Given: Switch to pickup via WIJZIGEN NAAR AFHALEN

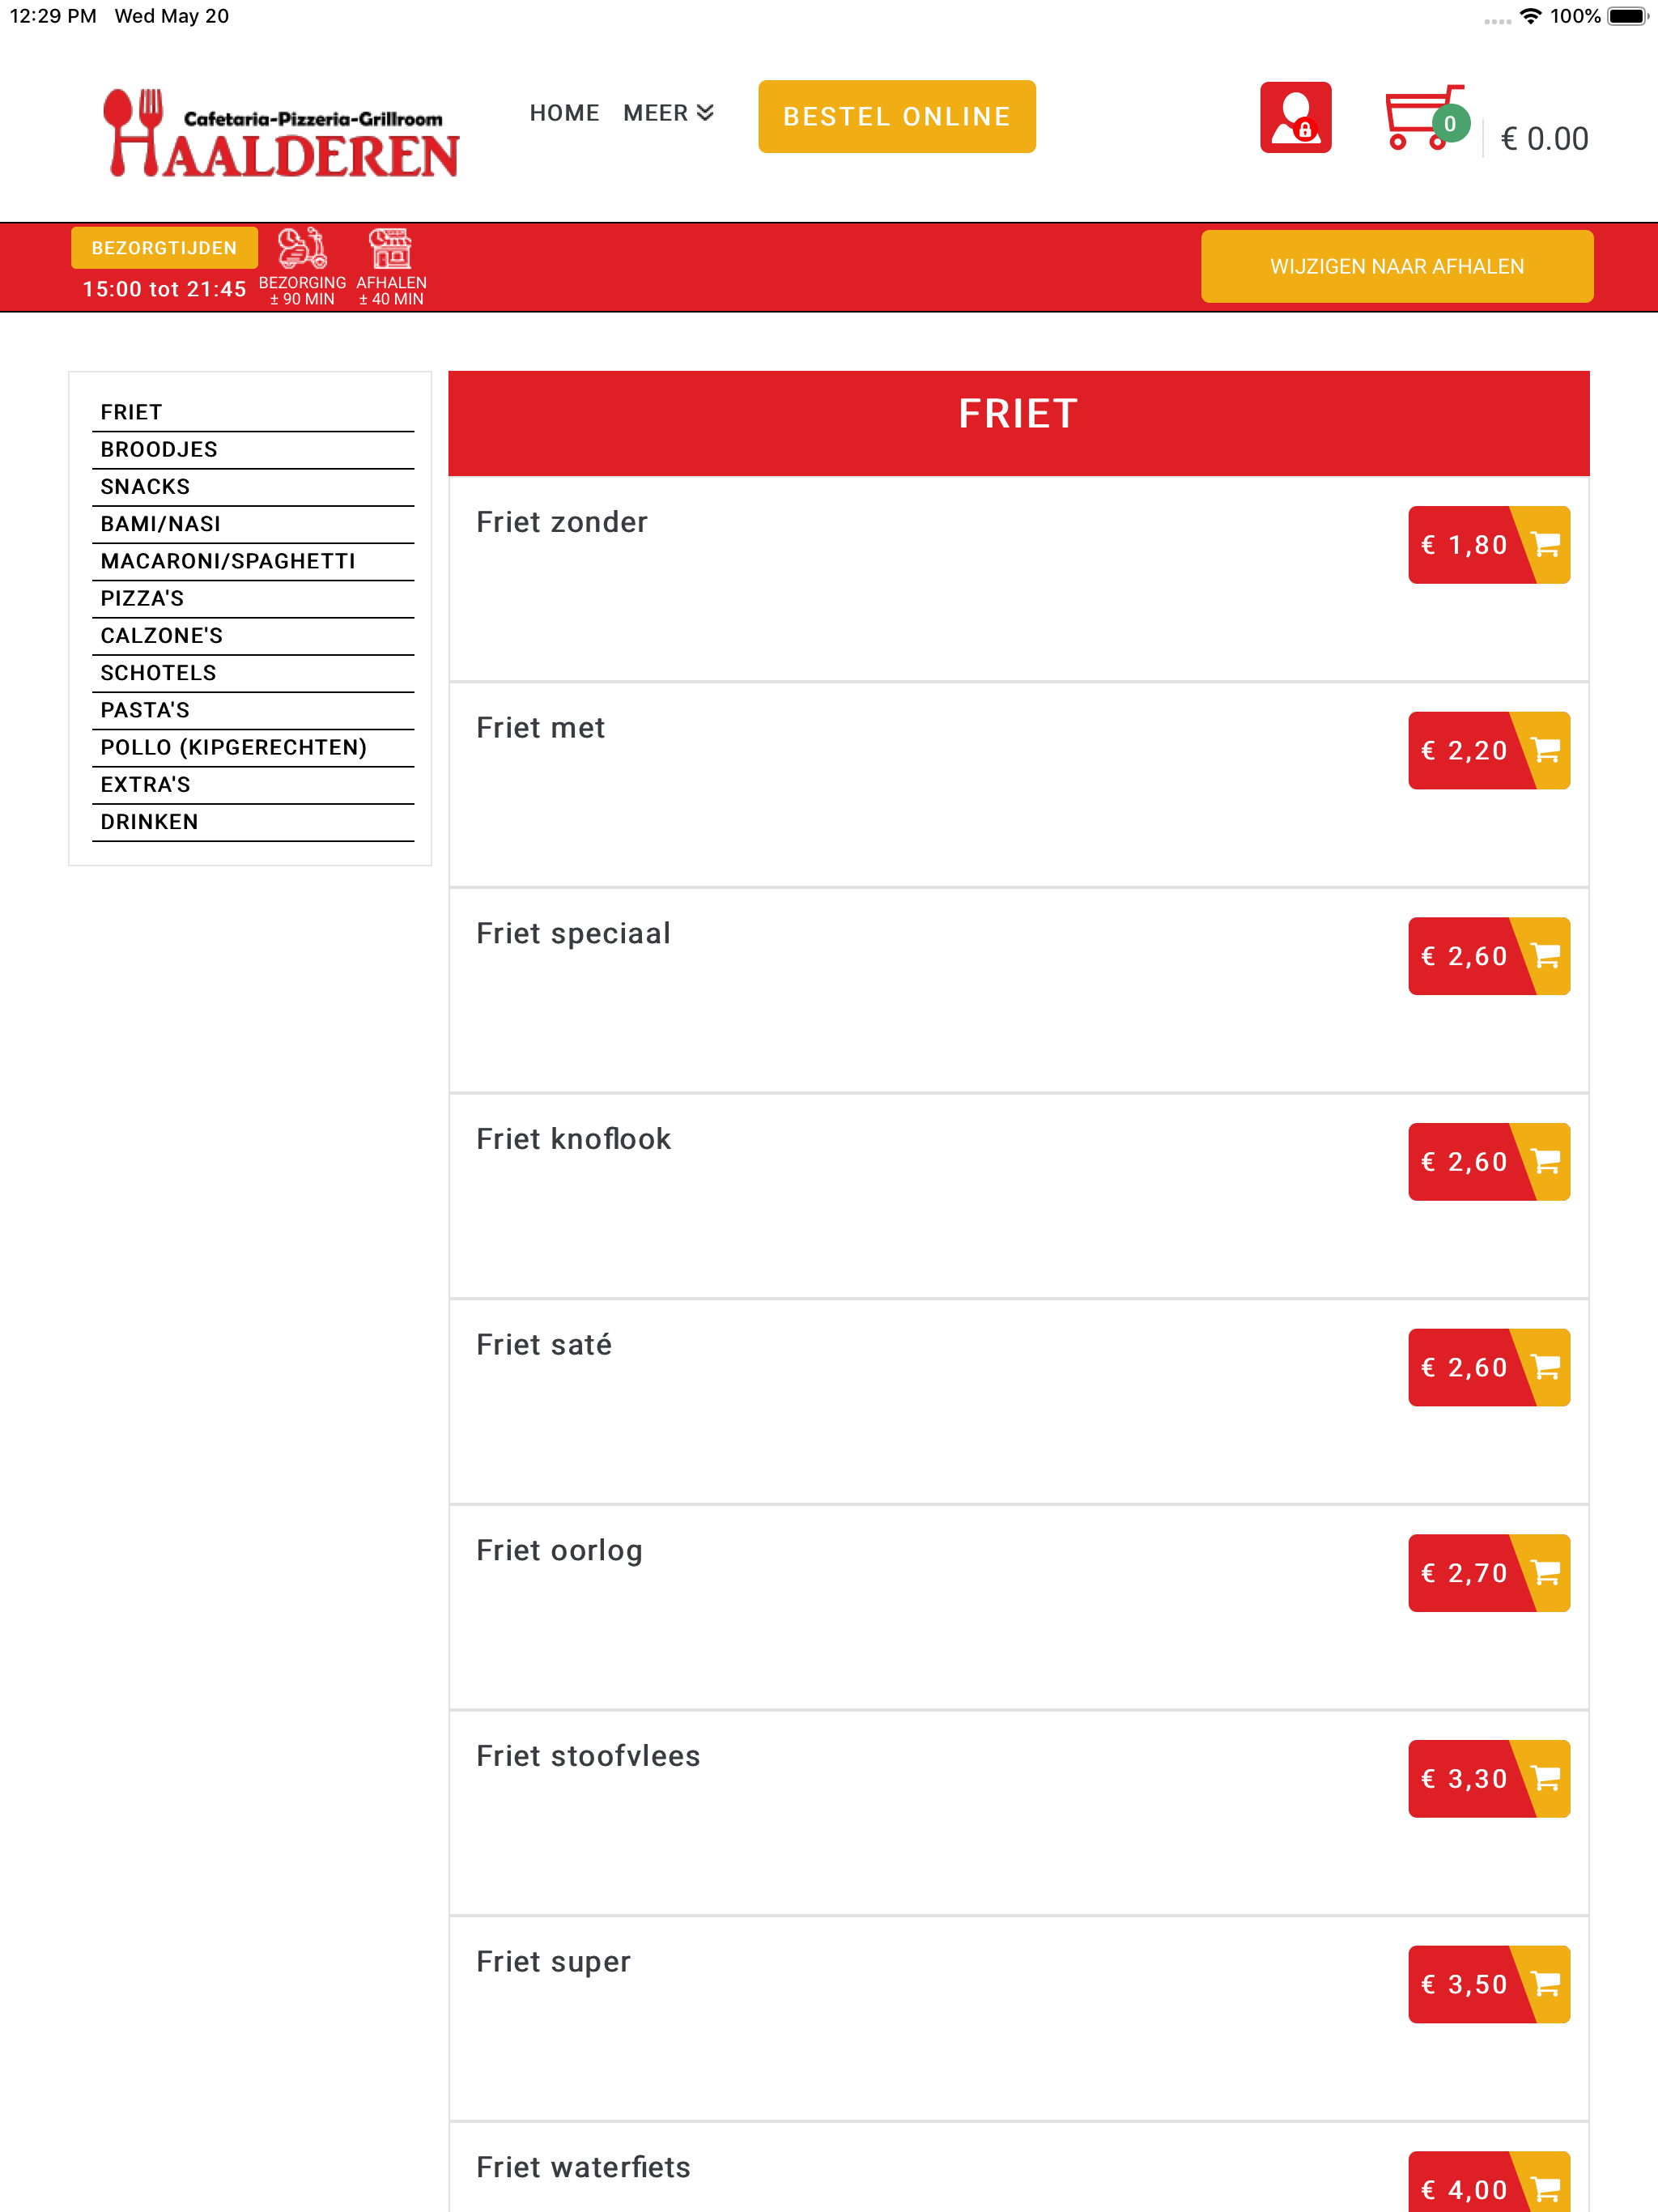Looking at the screenshot, I should tap(1397, 266).
